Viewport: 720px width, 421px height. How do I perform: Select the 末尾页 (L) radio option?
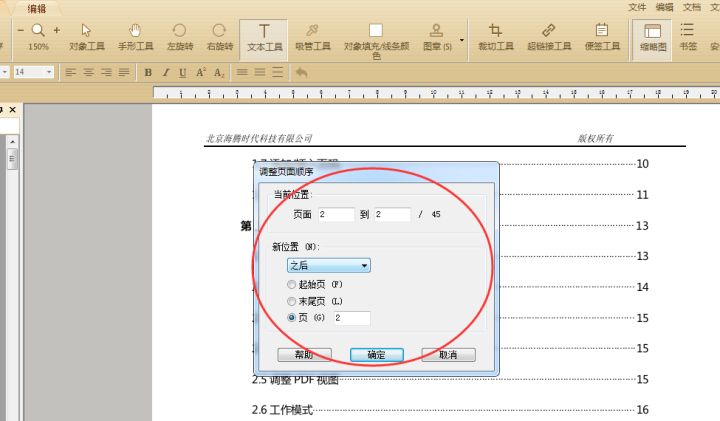coord(291,301)
